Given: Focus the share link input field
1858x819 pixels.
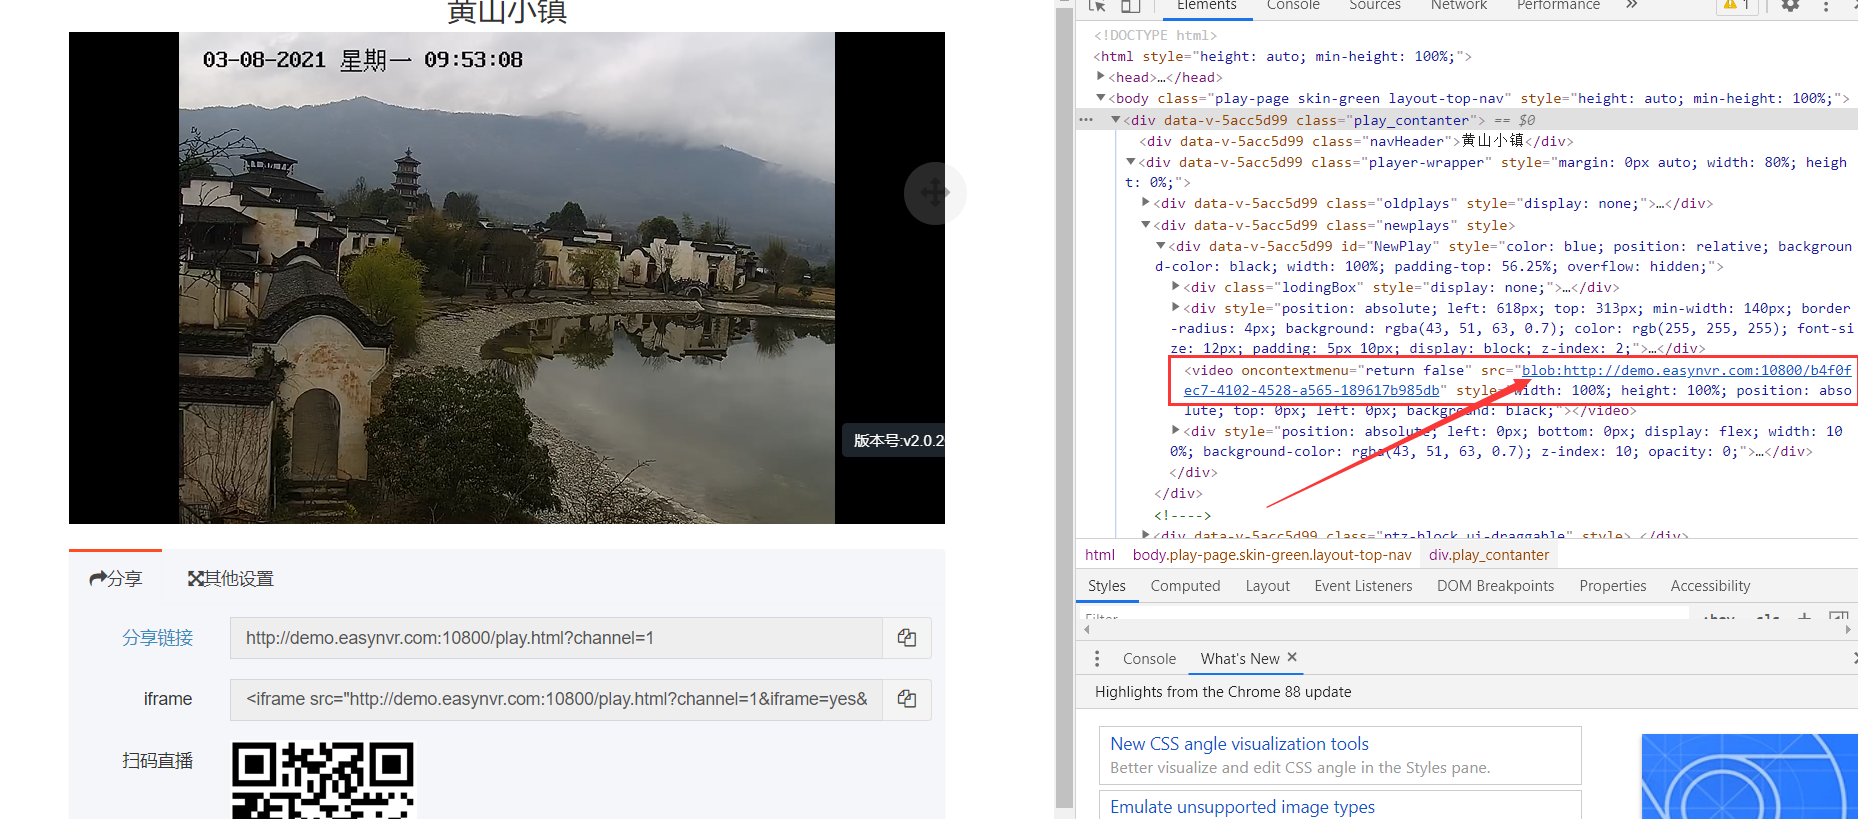Looking at the screenshot, I should coord(556,638).
